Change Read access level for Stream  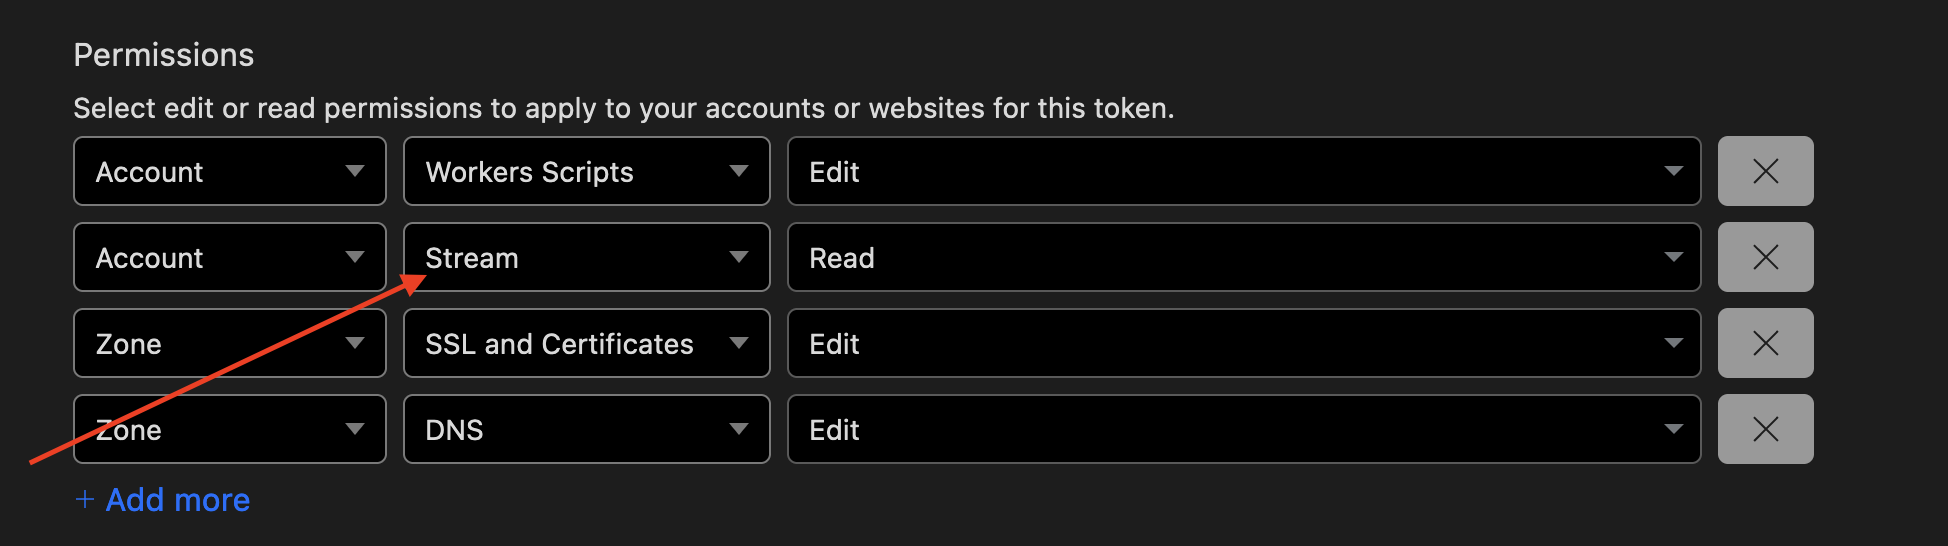1243,257
